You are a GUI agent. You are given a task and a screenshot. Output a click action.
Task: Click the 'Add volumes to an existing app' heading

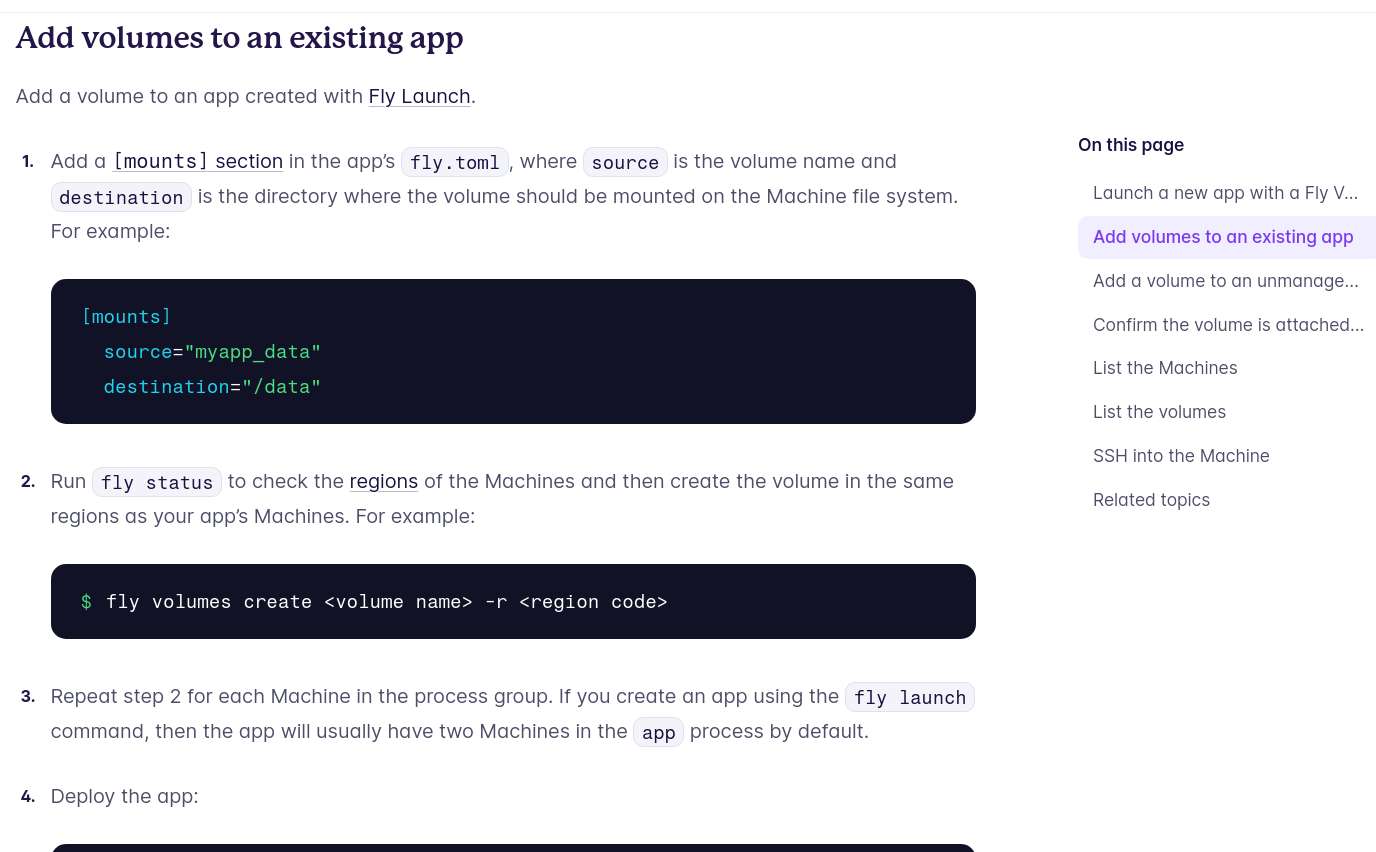(x=239, y=38)
